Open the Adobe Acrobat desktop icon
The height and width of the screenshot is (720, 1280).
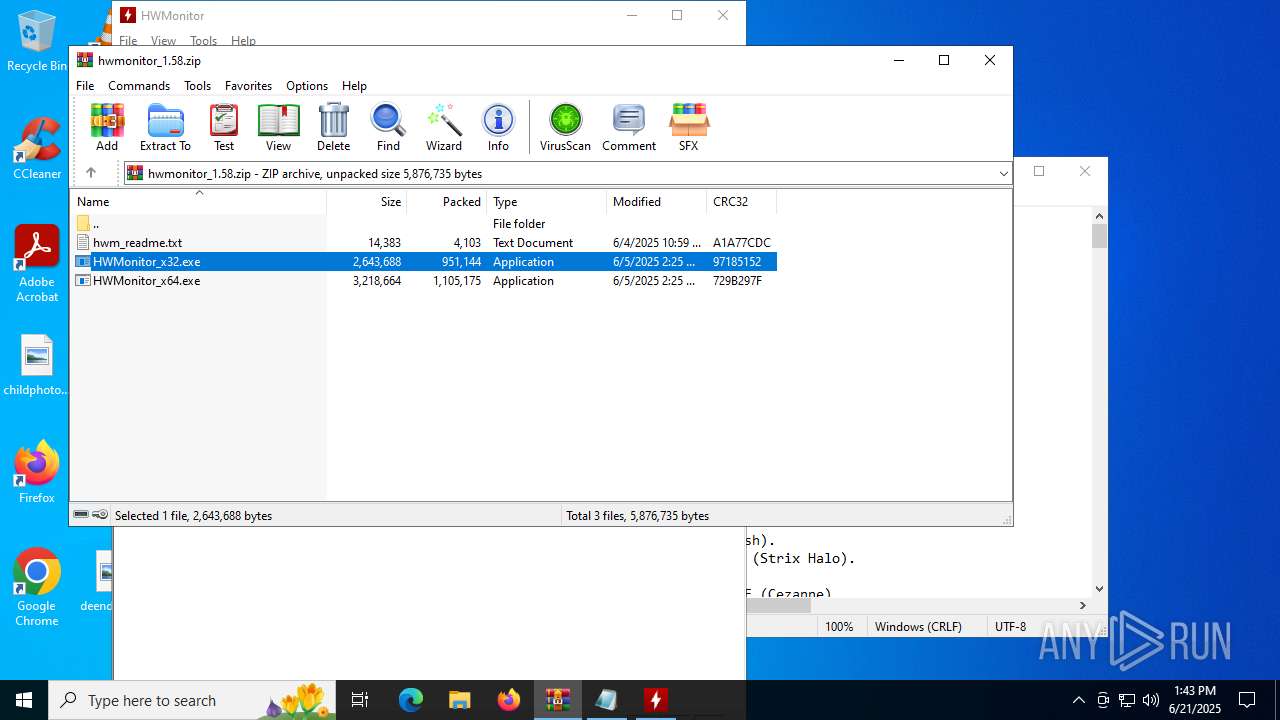click(37, 264)
